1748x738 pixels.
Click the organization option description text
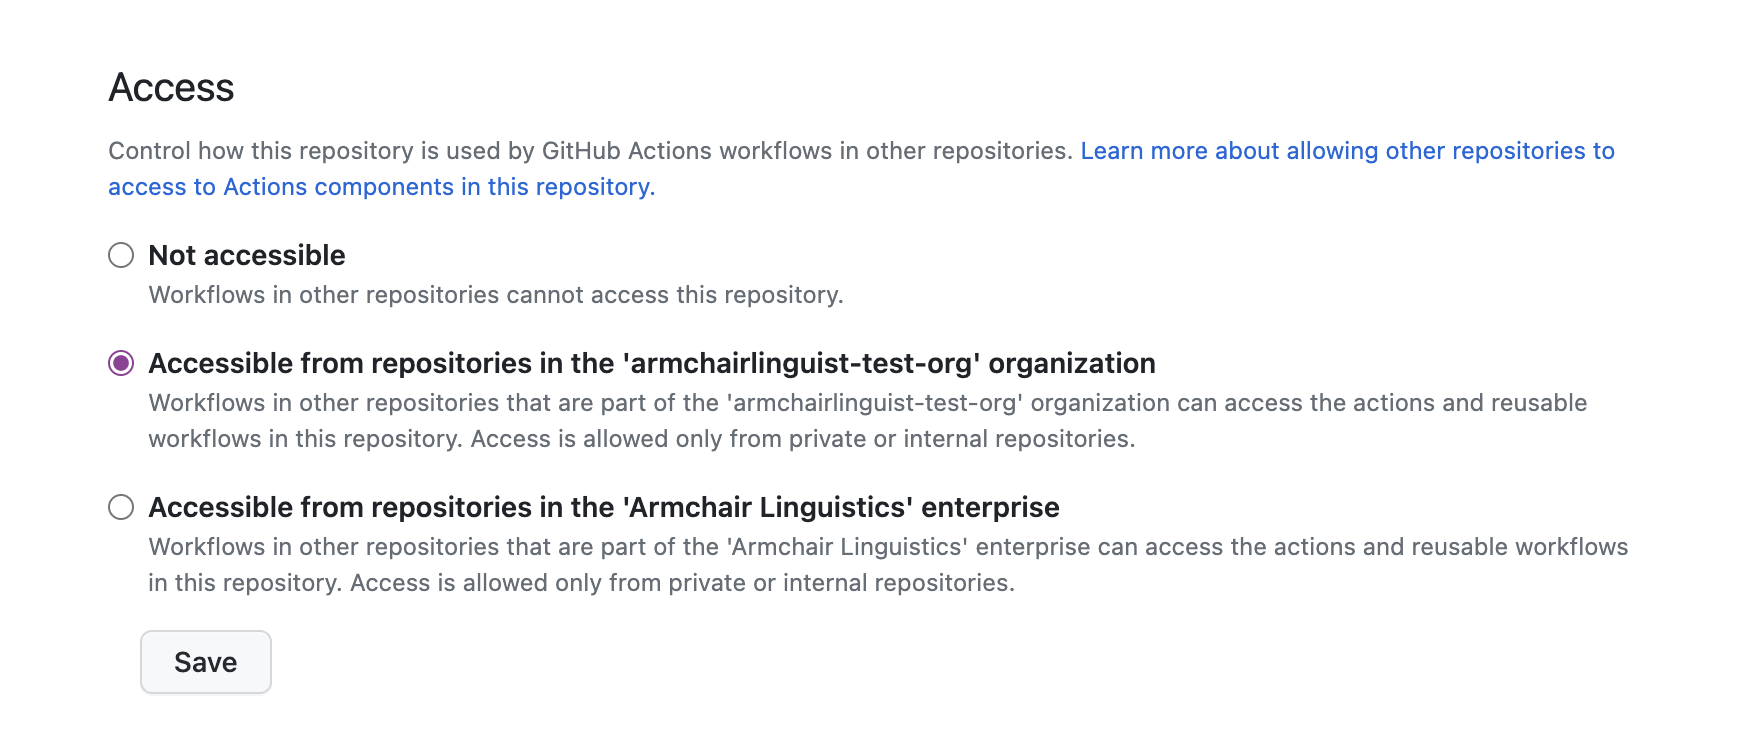pos(868,420)
